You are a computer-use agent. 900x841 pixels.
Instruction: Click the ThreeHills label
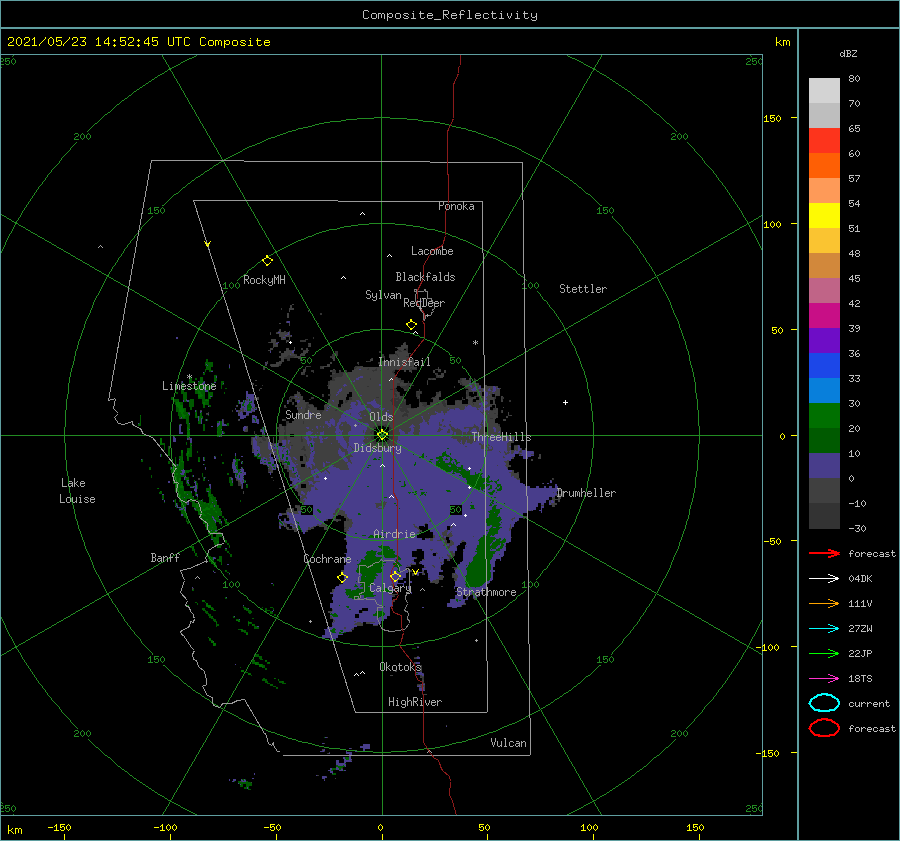click(502, 437)
